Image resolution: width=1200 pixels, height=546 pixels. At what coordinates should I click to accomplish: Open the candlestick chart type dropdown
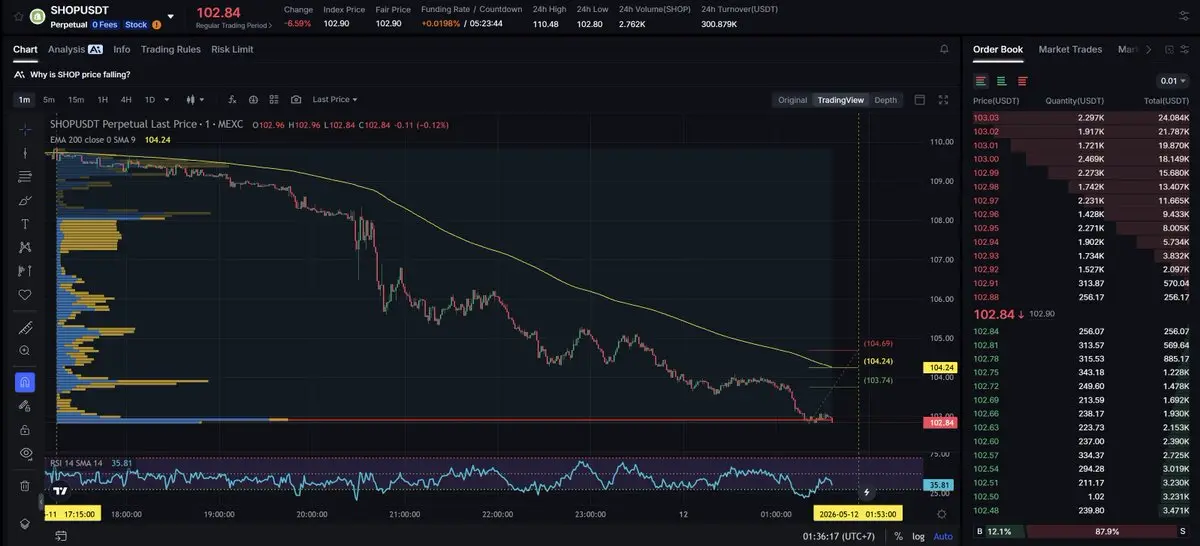tap(195, 100)
